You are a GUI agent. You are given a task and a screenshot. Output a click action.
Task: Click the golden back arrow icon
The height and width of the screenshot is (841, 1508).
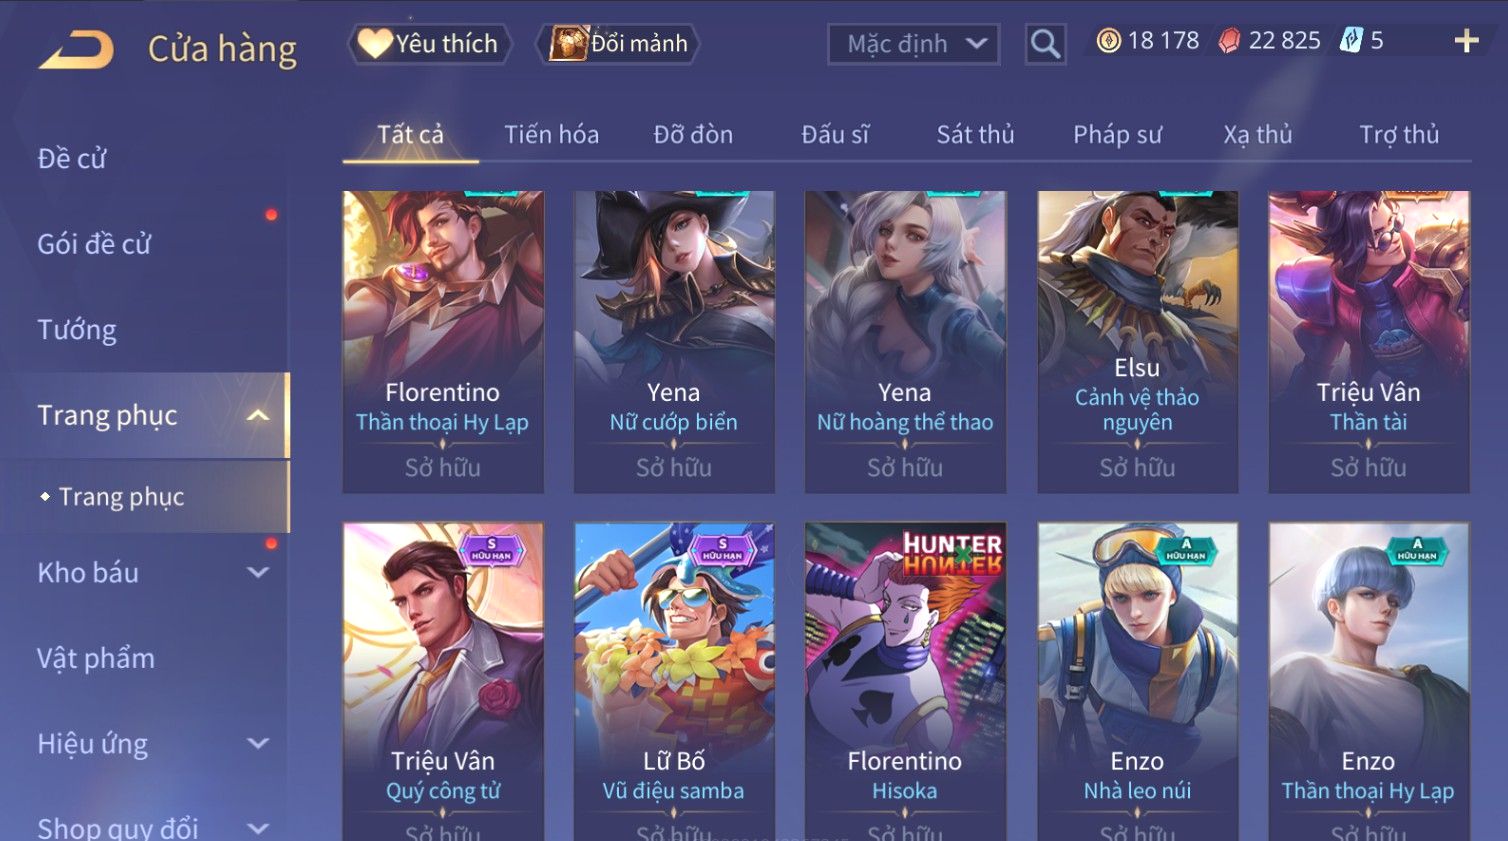point(76,49)
